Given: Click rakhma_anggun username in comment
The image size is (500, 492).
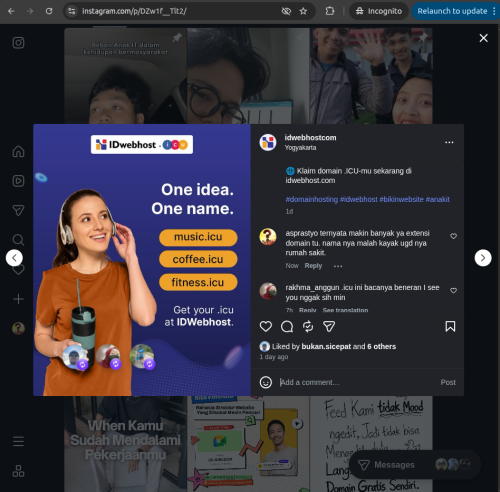Looking at the screenshot, I should (x=312, y=287).
